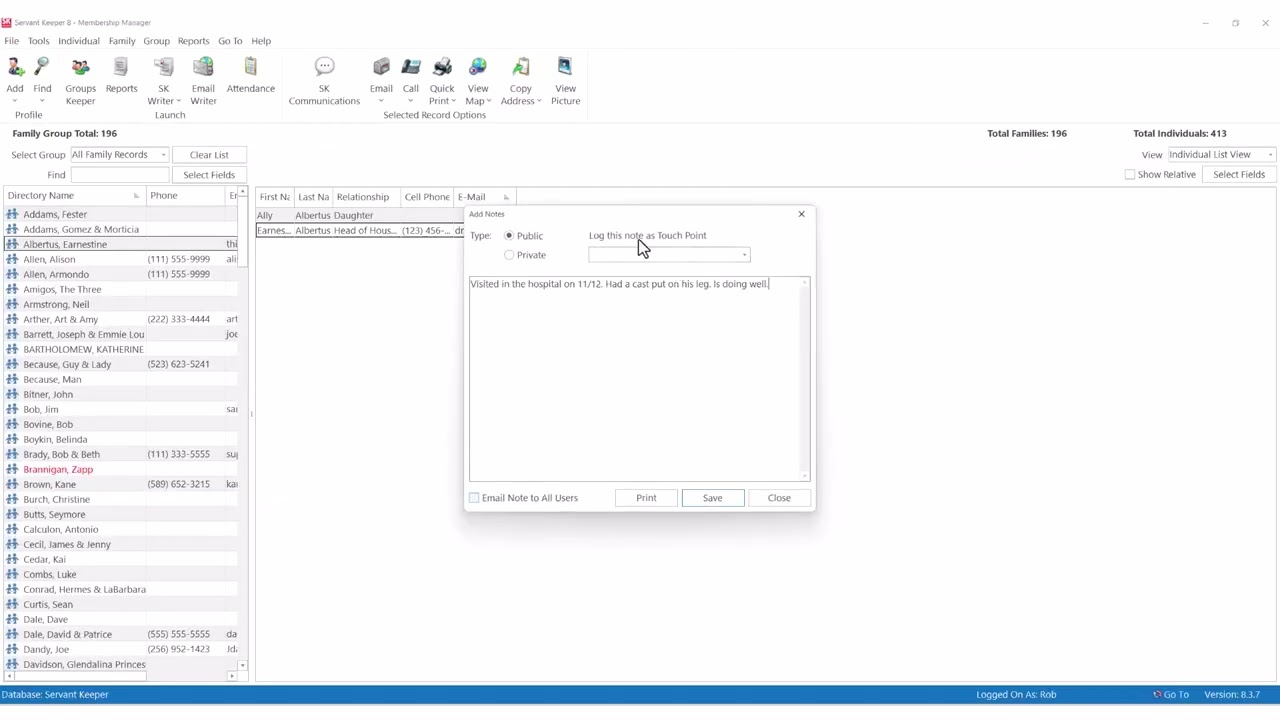Save the note

click(x=712, y=498)
